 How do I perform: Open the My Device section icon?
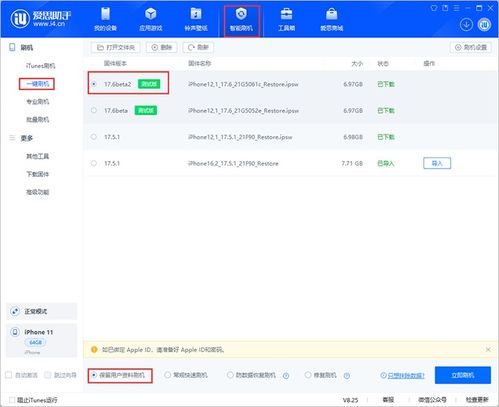105,14
